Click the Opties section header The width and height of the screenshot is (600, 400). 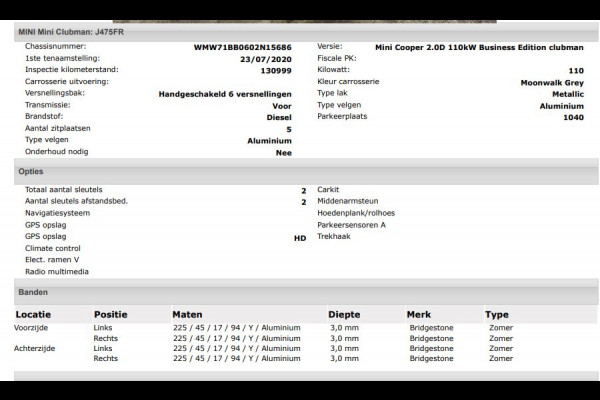click(31, 171)
